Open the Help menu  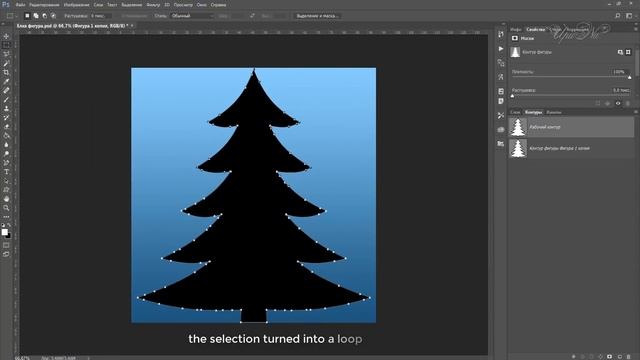pos(218,5)
